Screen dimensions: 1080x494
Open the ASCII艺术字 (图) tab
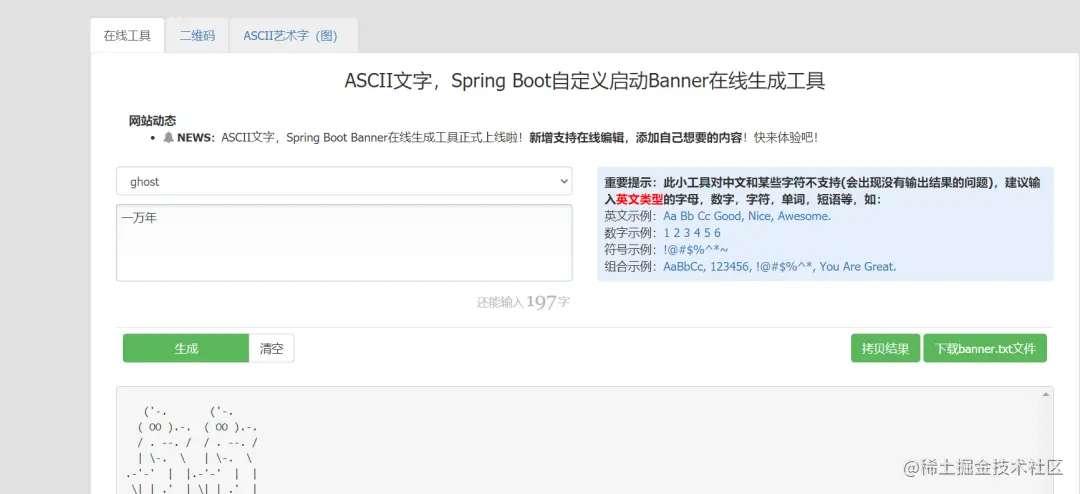[291, 36]
